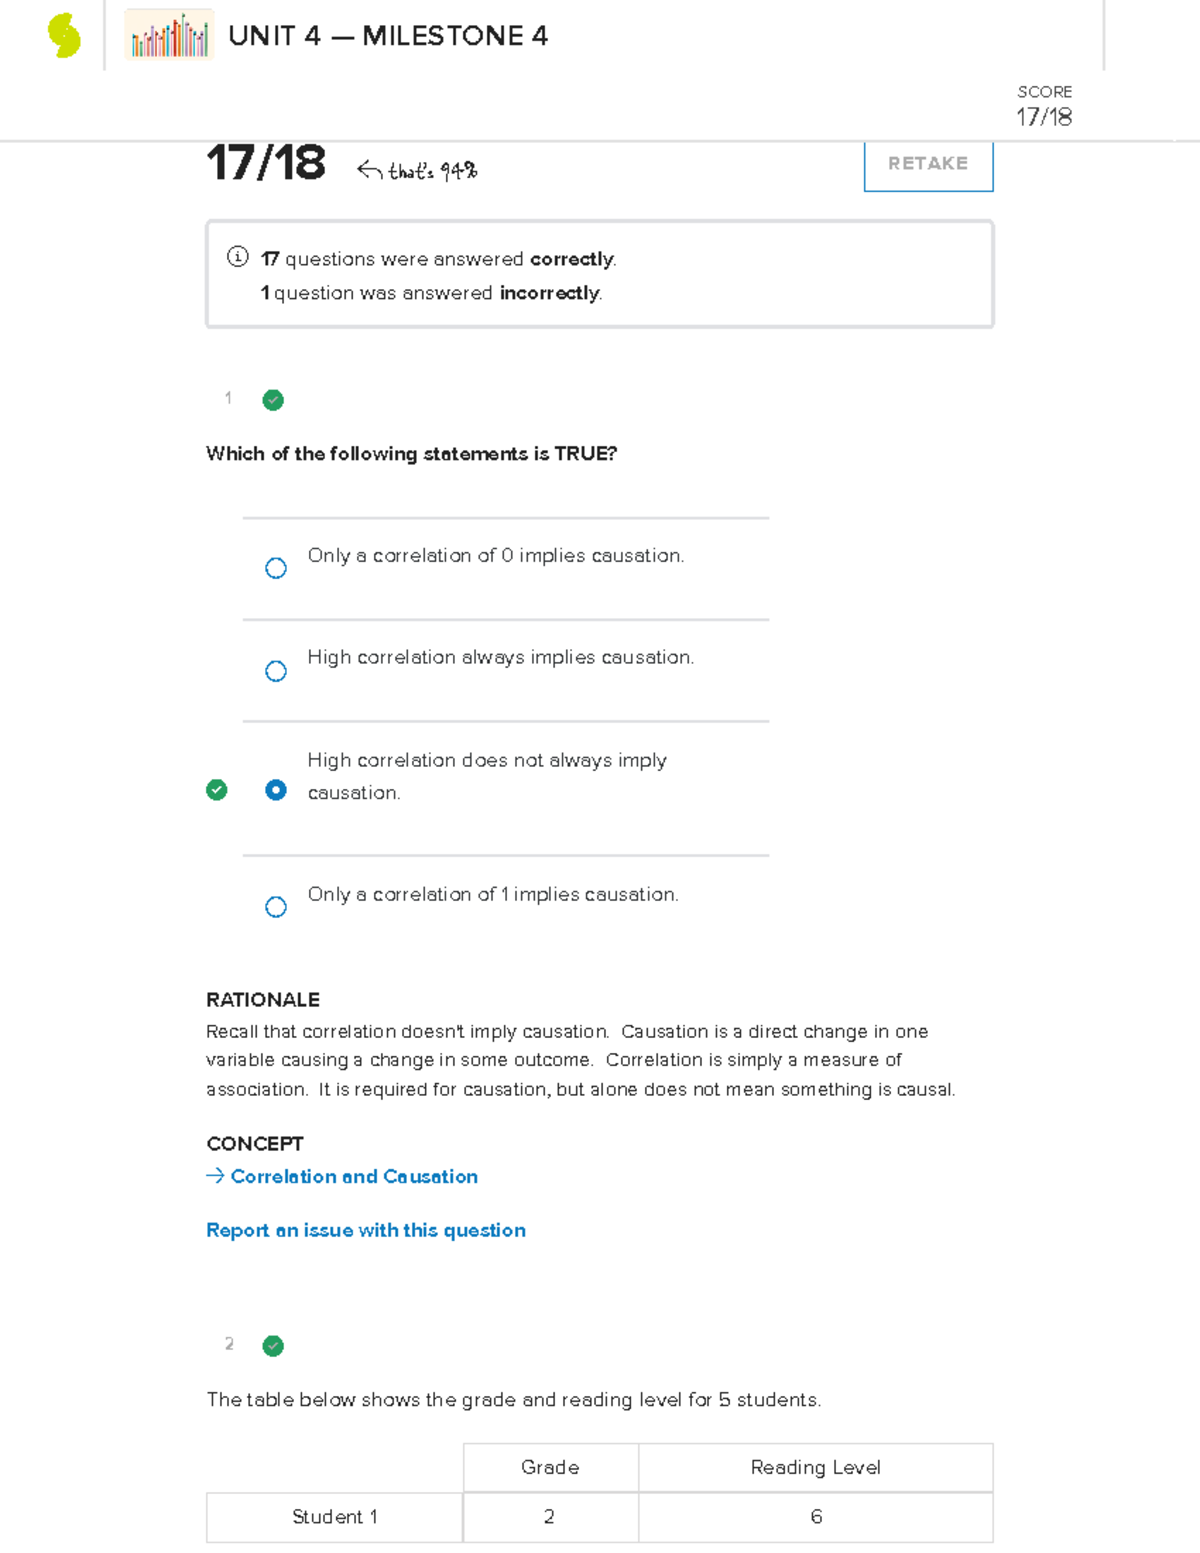The width and height of the screenshot is (1200, 1553).
Task: Click the Reading Level column header
Action: [x=815, y=1467]
